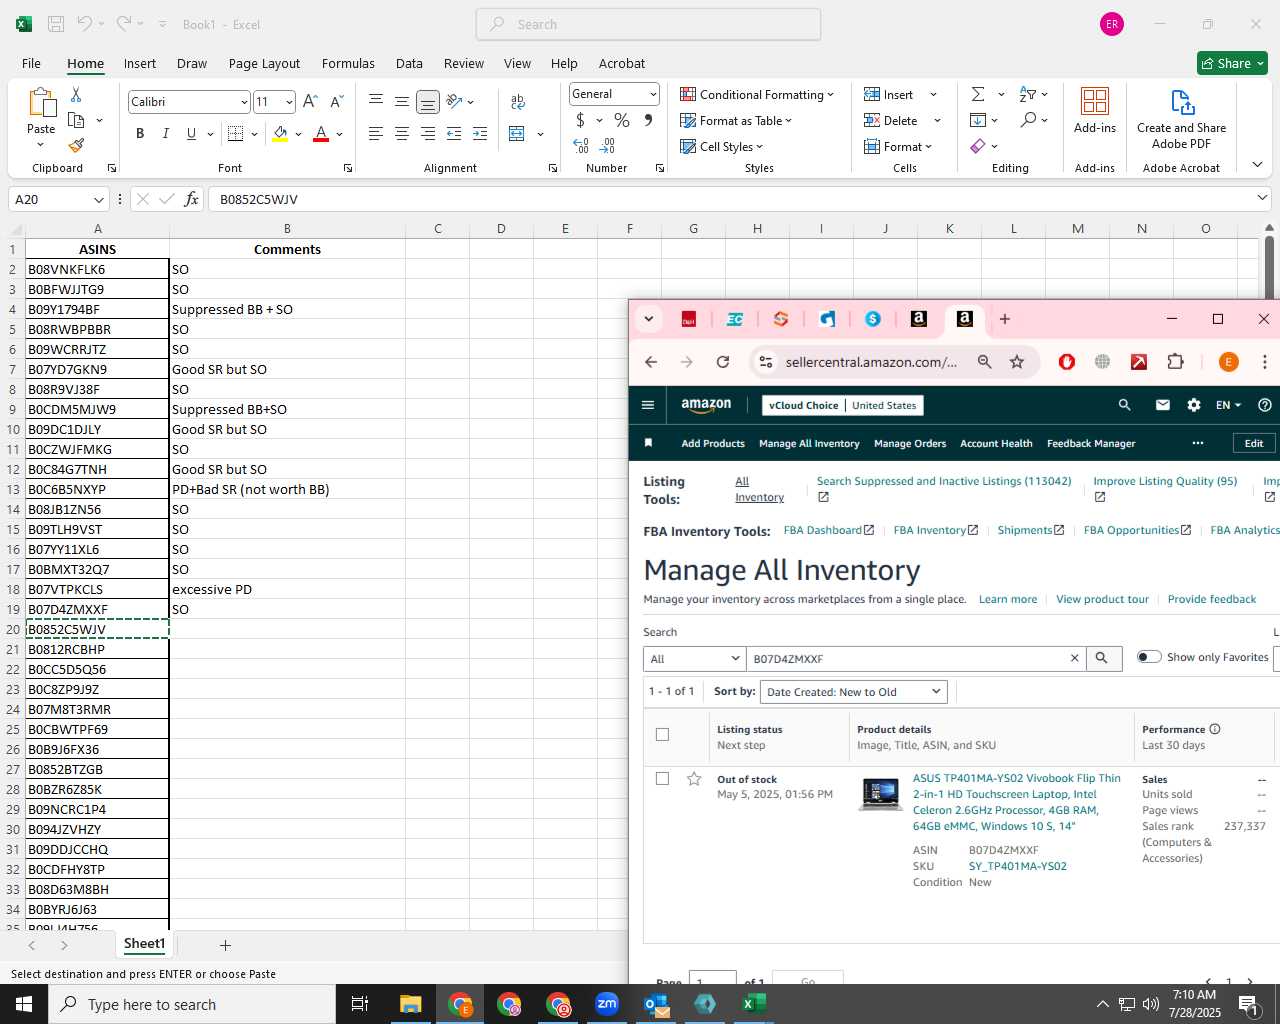Click Wrap Text icon in Alignment group

tap(517, 101)
